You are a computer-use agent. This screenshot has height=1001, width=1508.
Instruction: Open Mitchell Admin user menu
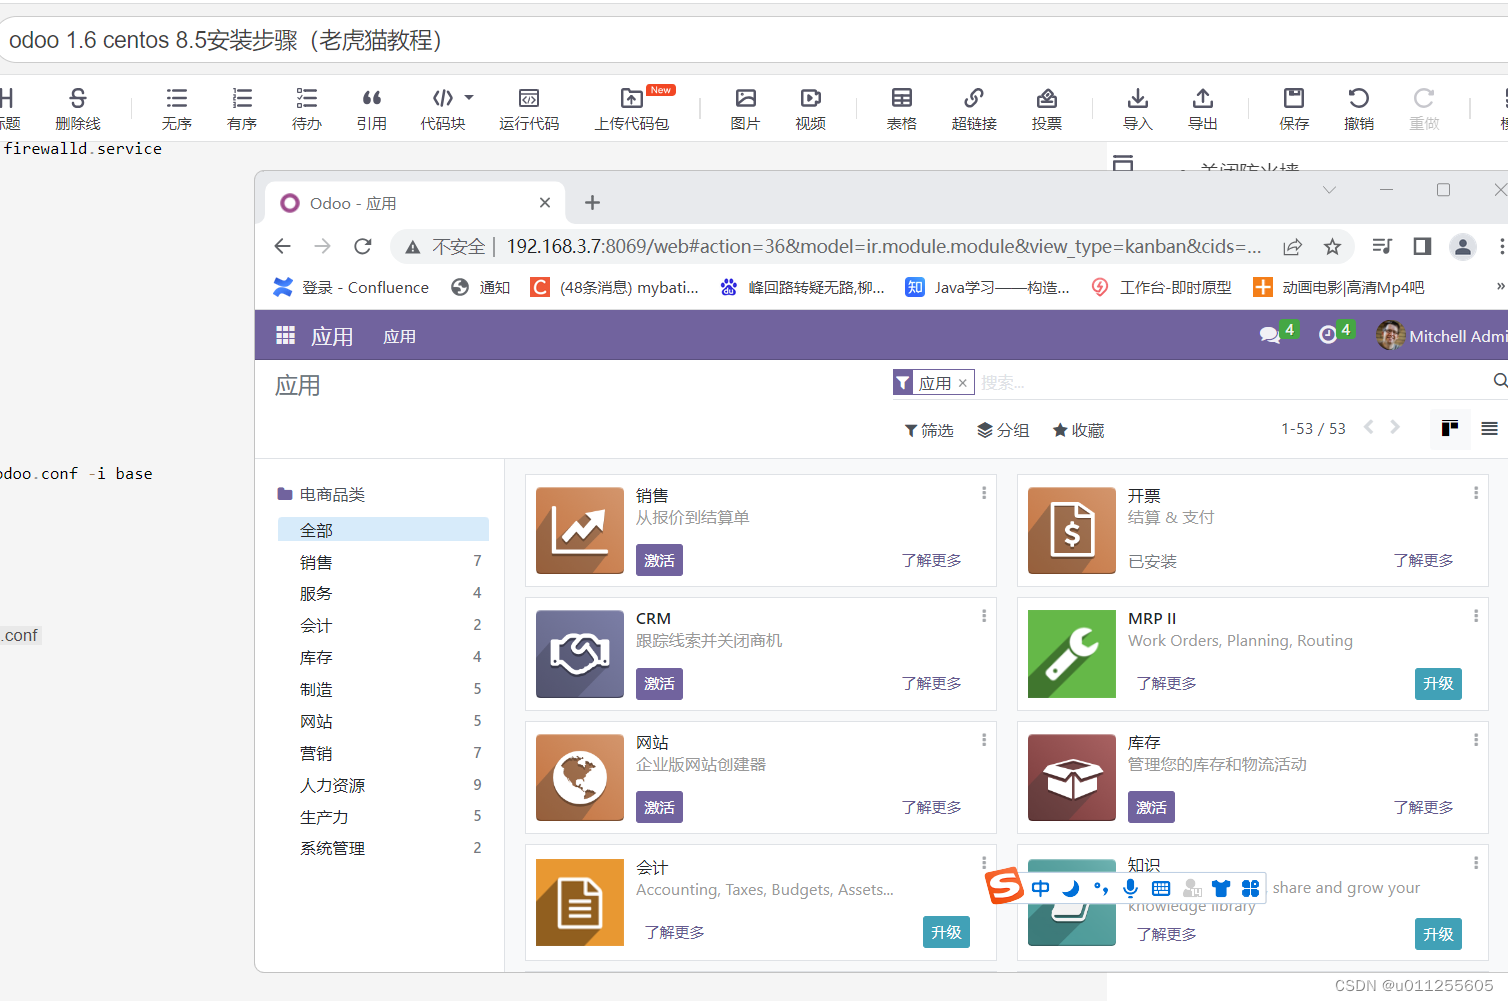[1441, 336]
